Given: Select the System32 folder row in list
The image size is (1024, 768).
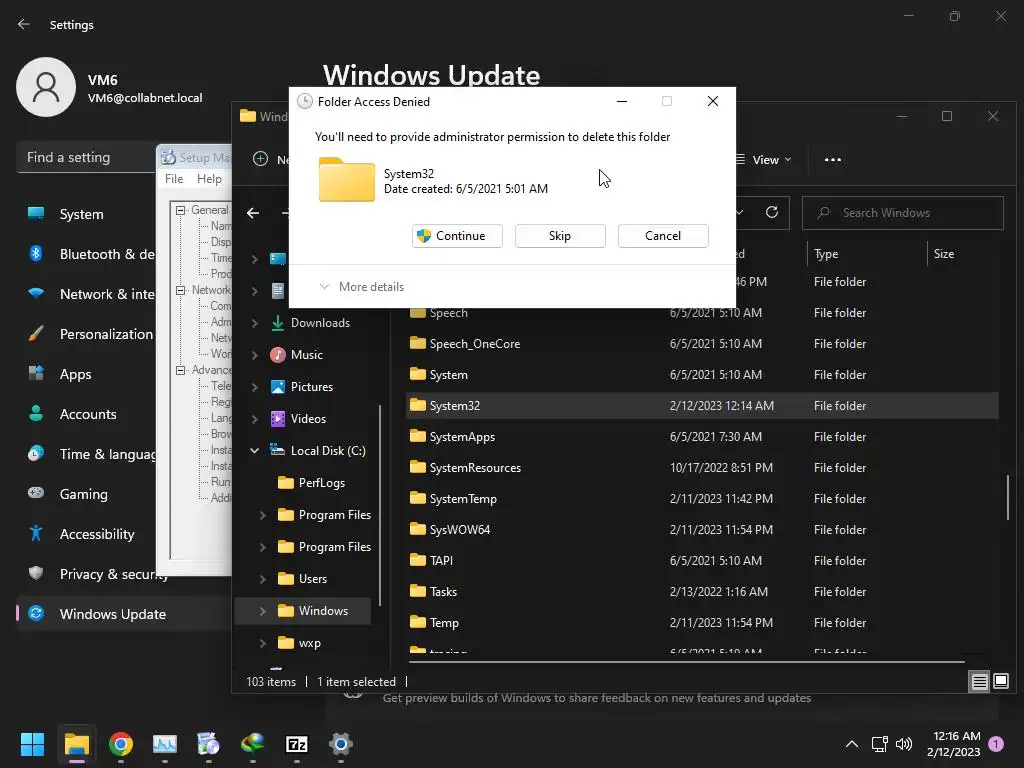Looking at the screenshot, I should coord(702,406).
